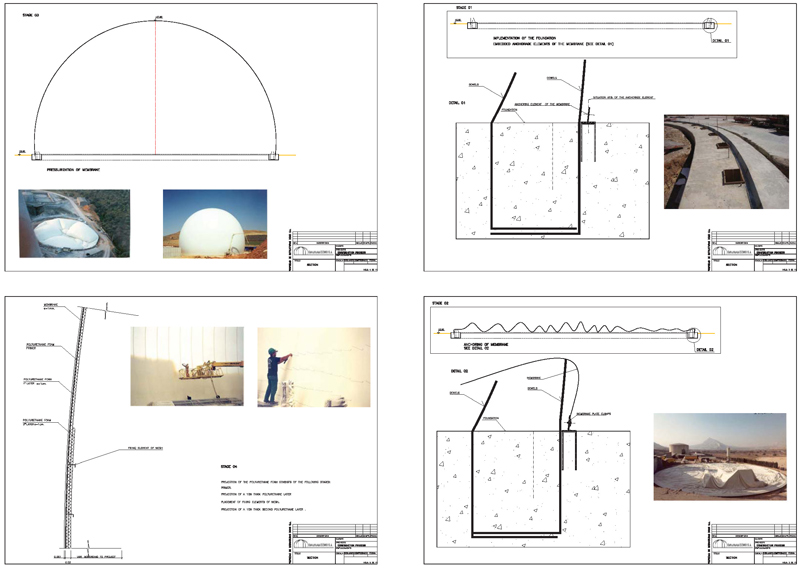Click the "PRESSURIZATION OF MEMBRANE" caption

point(73,170)
